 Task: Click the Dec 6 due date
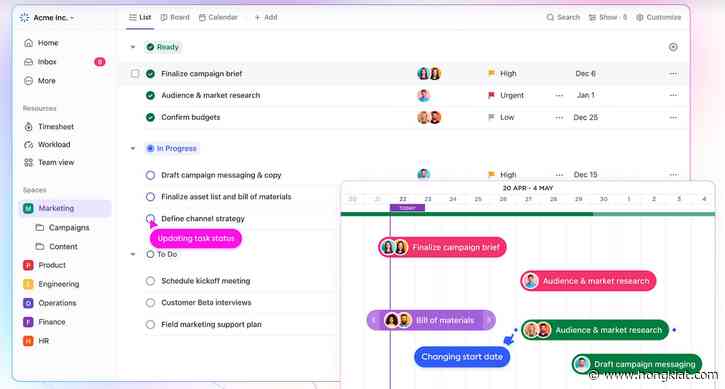coord(585,73)
